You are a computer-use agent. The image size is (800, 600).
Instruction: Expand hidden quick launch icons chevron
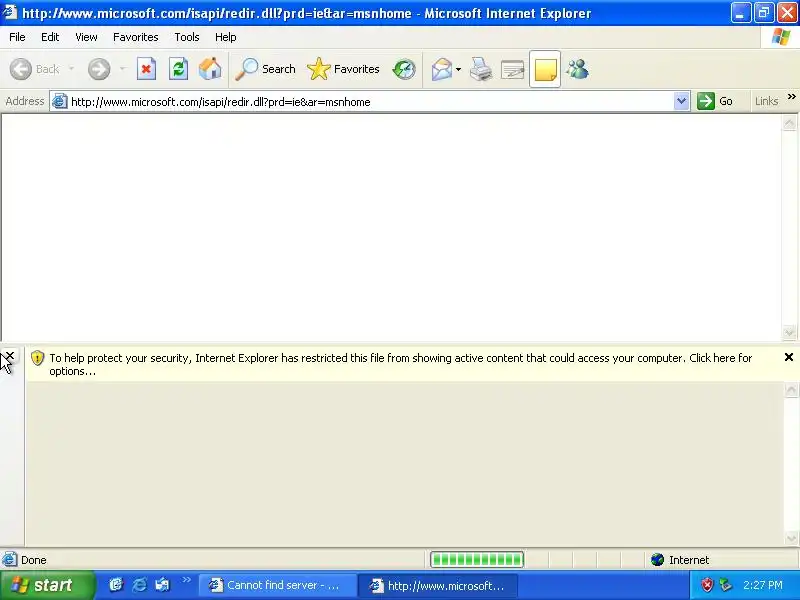(186, 580)
